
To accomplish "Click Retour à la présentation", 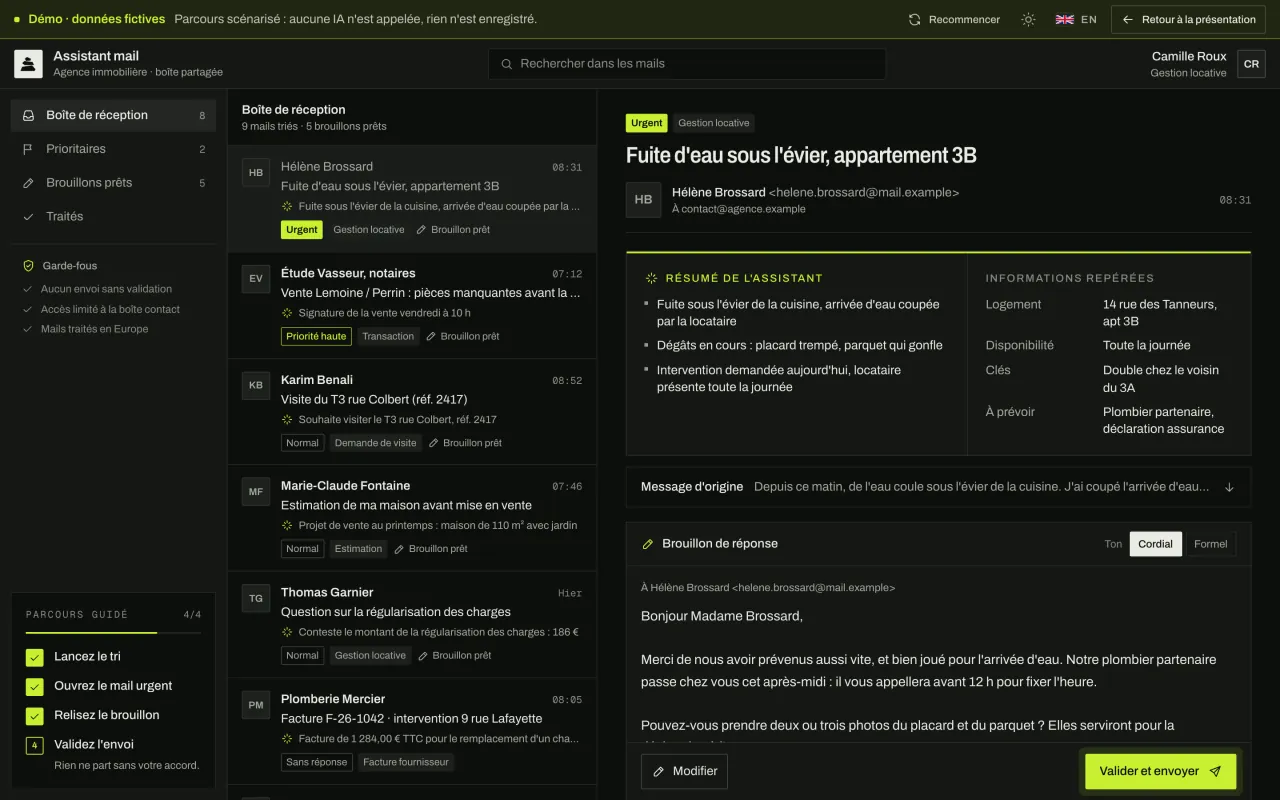I will click(1188, 19).
